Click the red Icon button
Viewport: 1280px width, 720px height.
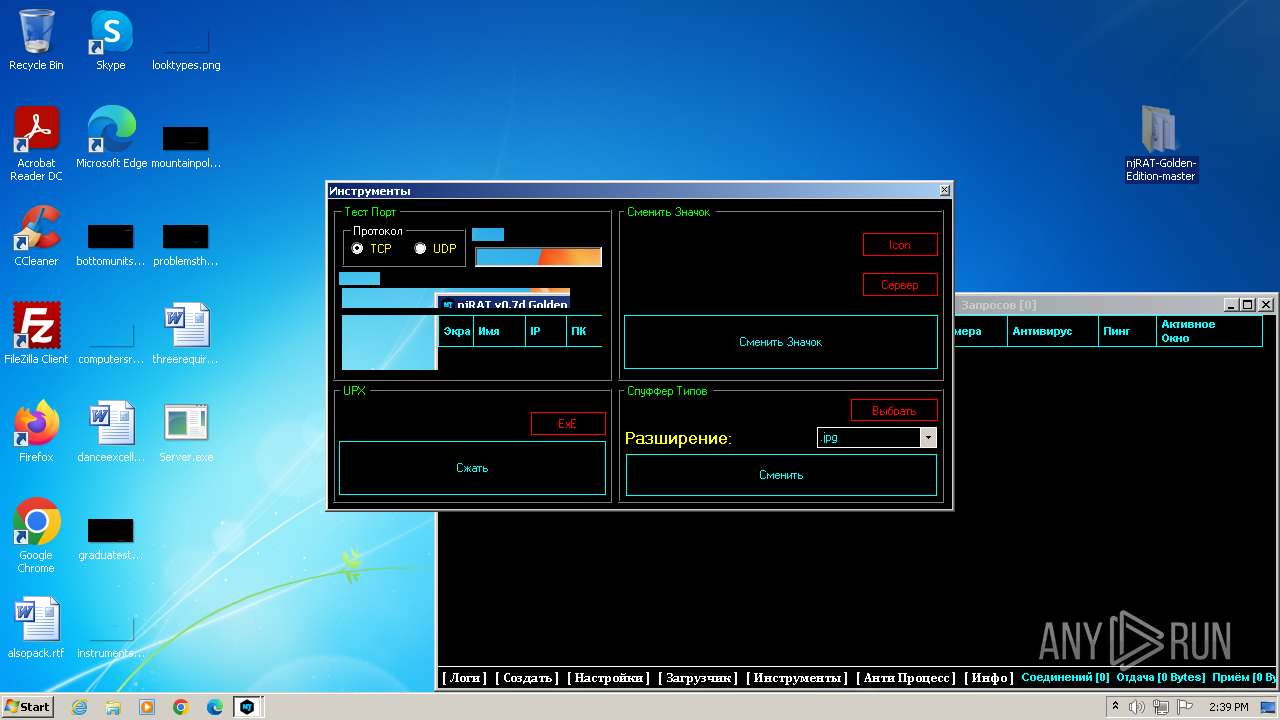(900, 245)
